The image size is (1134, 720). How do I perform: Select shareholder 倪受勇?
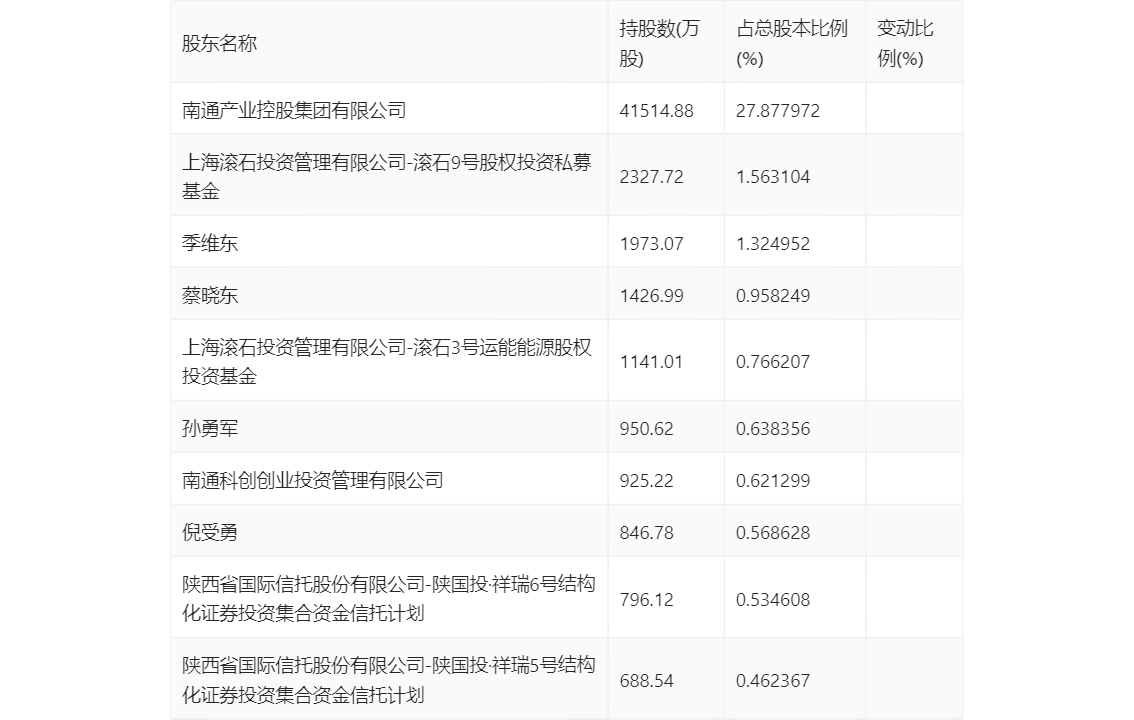coord(210,532)
